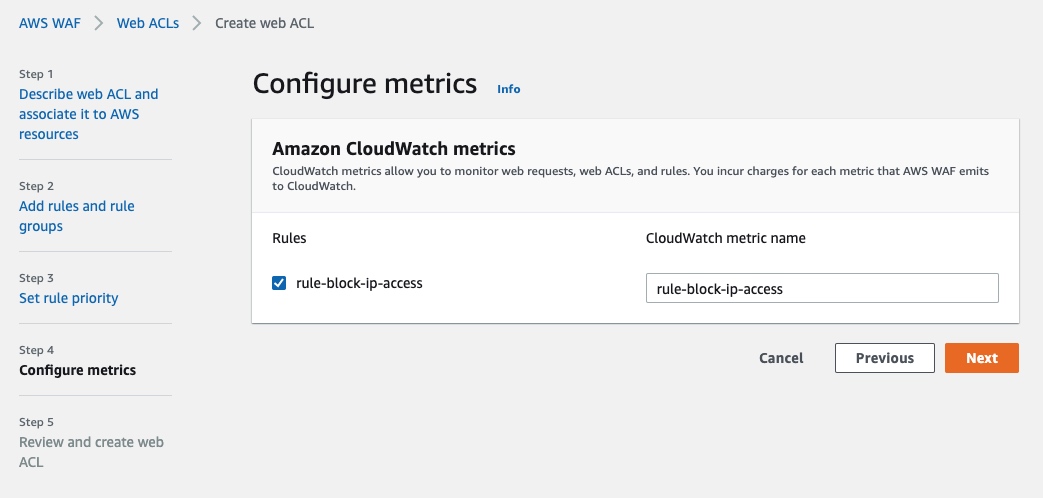Uncheck the rule-block-ip-access checkbox
The image size is (1043, 498).
point(279,283)
